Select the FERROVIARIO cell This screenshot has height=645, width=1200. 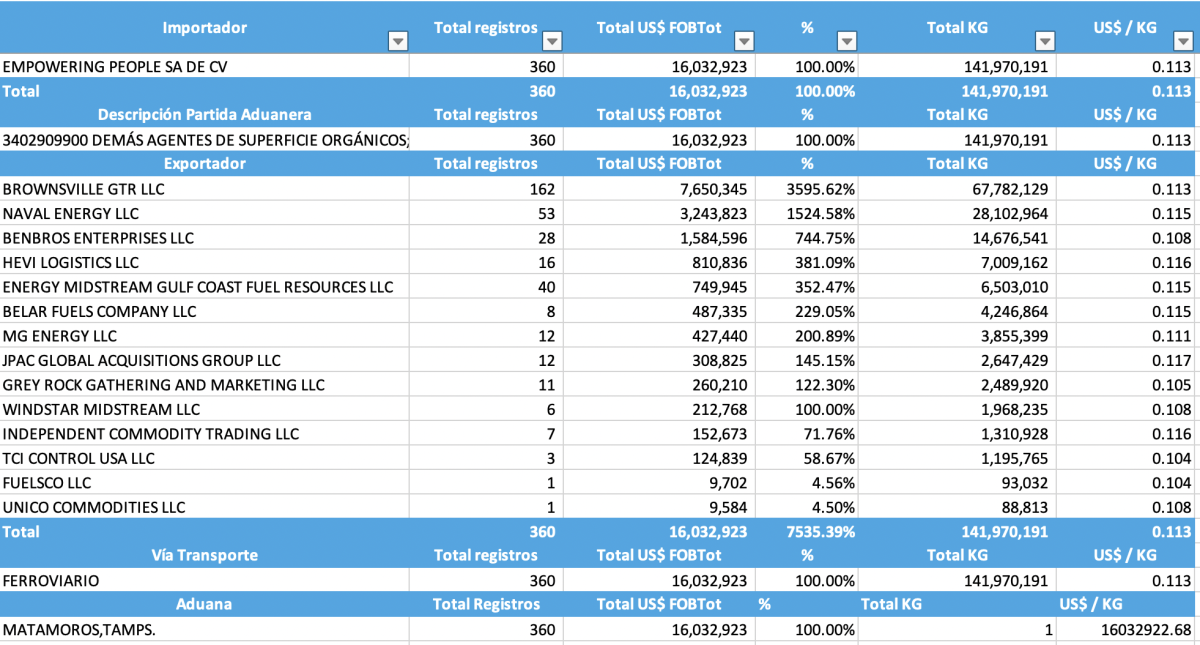coord(204,581)
